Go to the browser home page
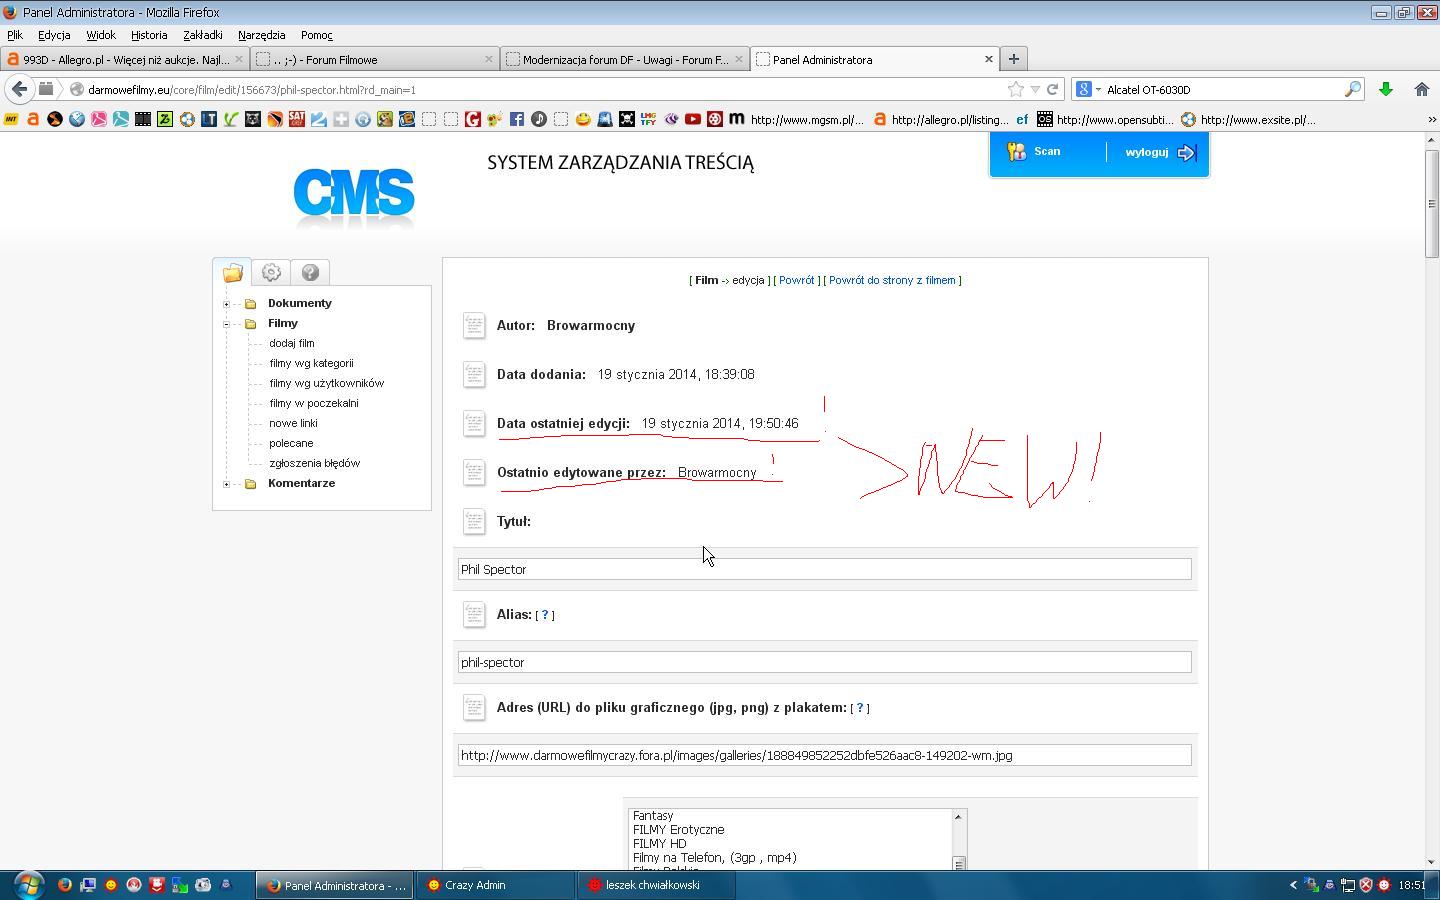This screenshot has height=900, width=1440. 1421,89
